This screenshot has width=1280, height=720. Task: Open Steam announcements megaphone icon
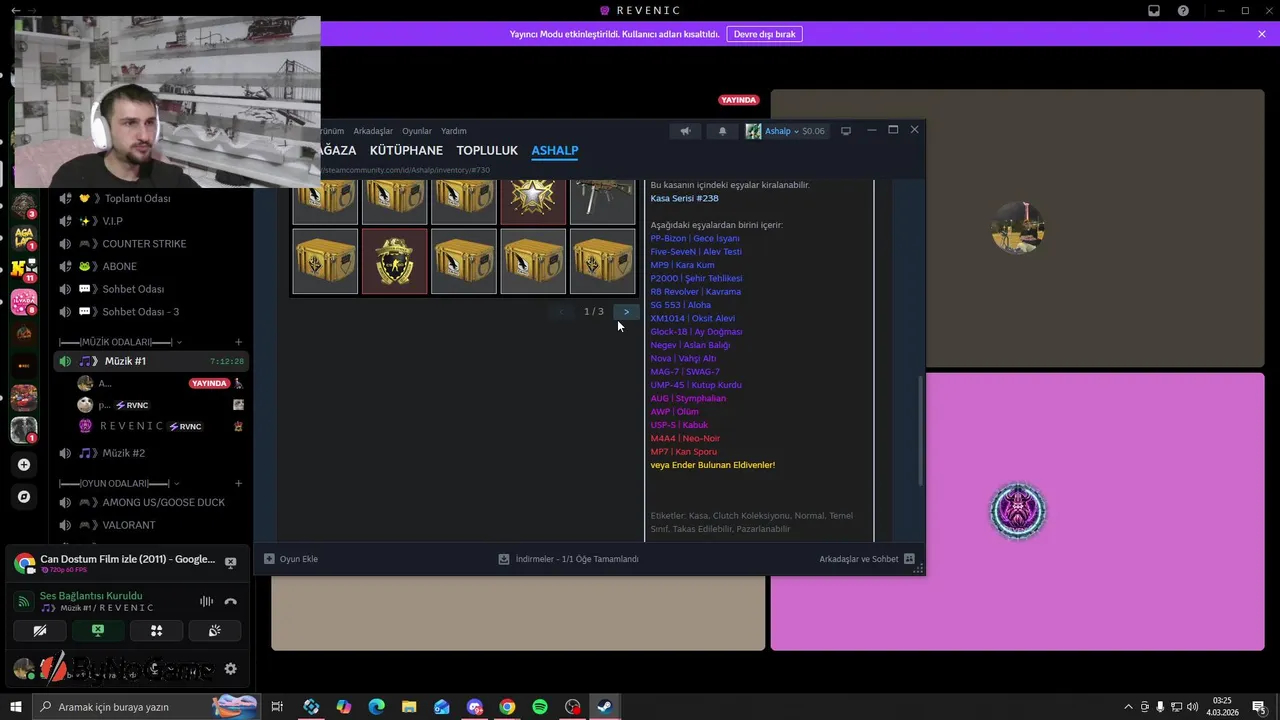(685, 131)
